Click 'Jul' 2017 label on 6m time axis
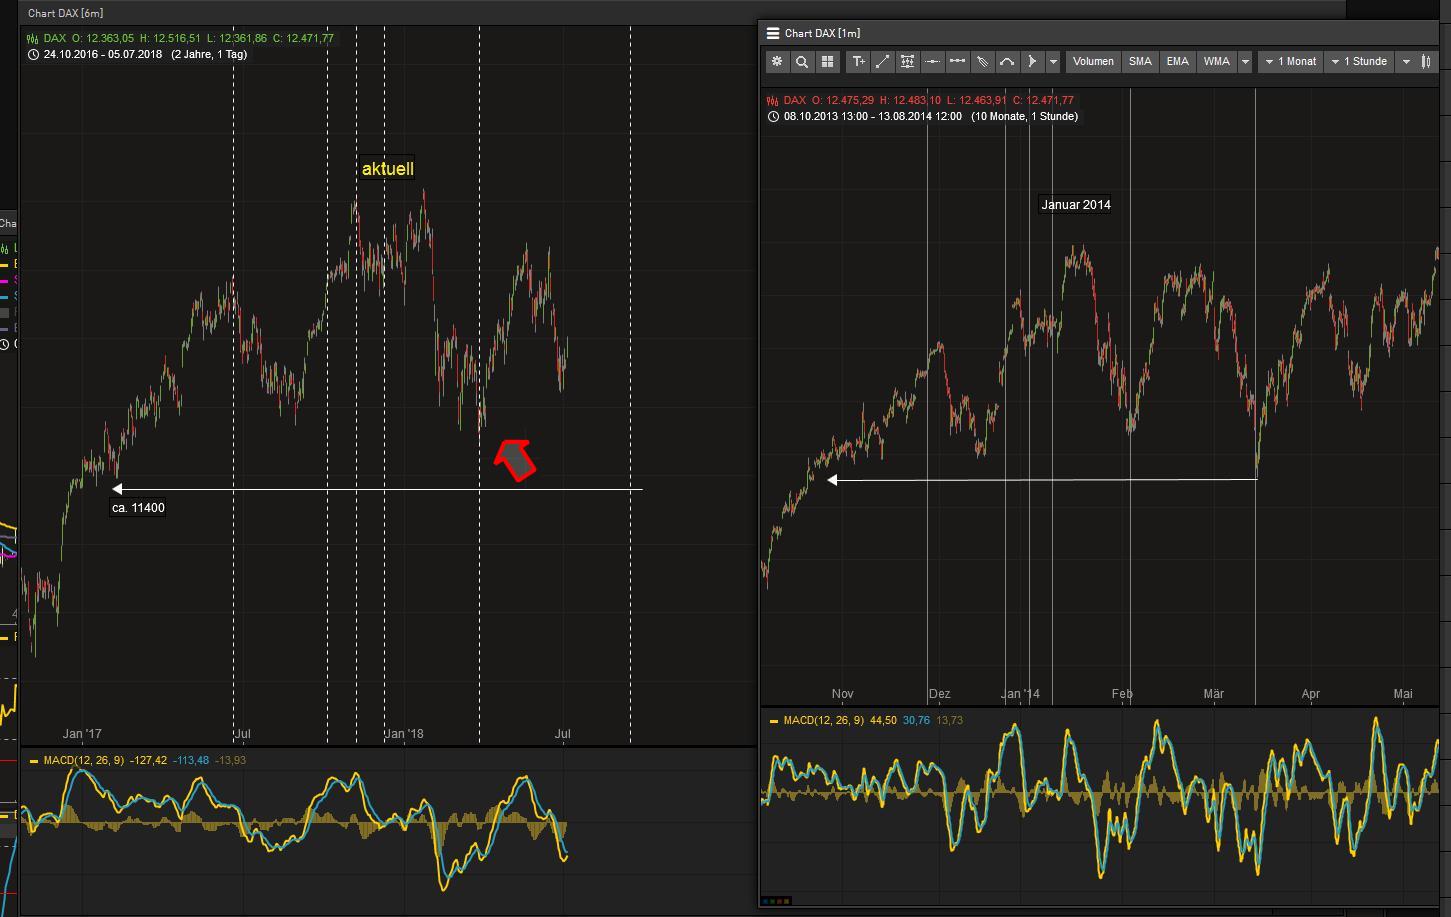The image size is (1451, 917). [241, 734]
